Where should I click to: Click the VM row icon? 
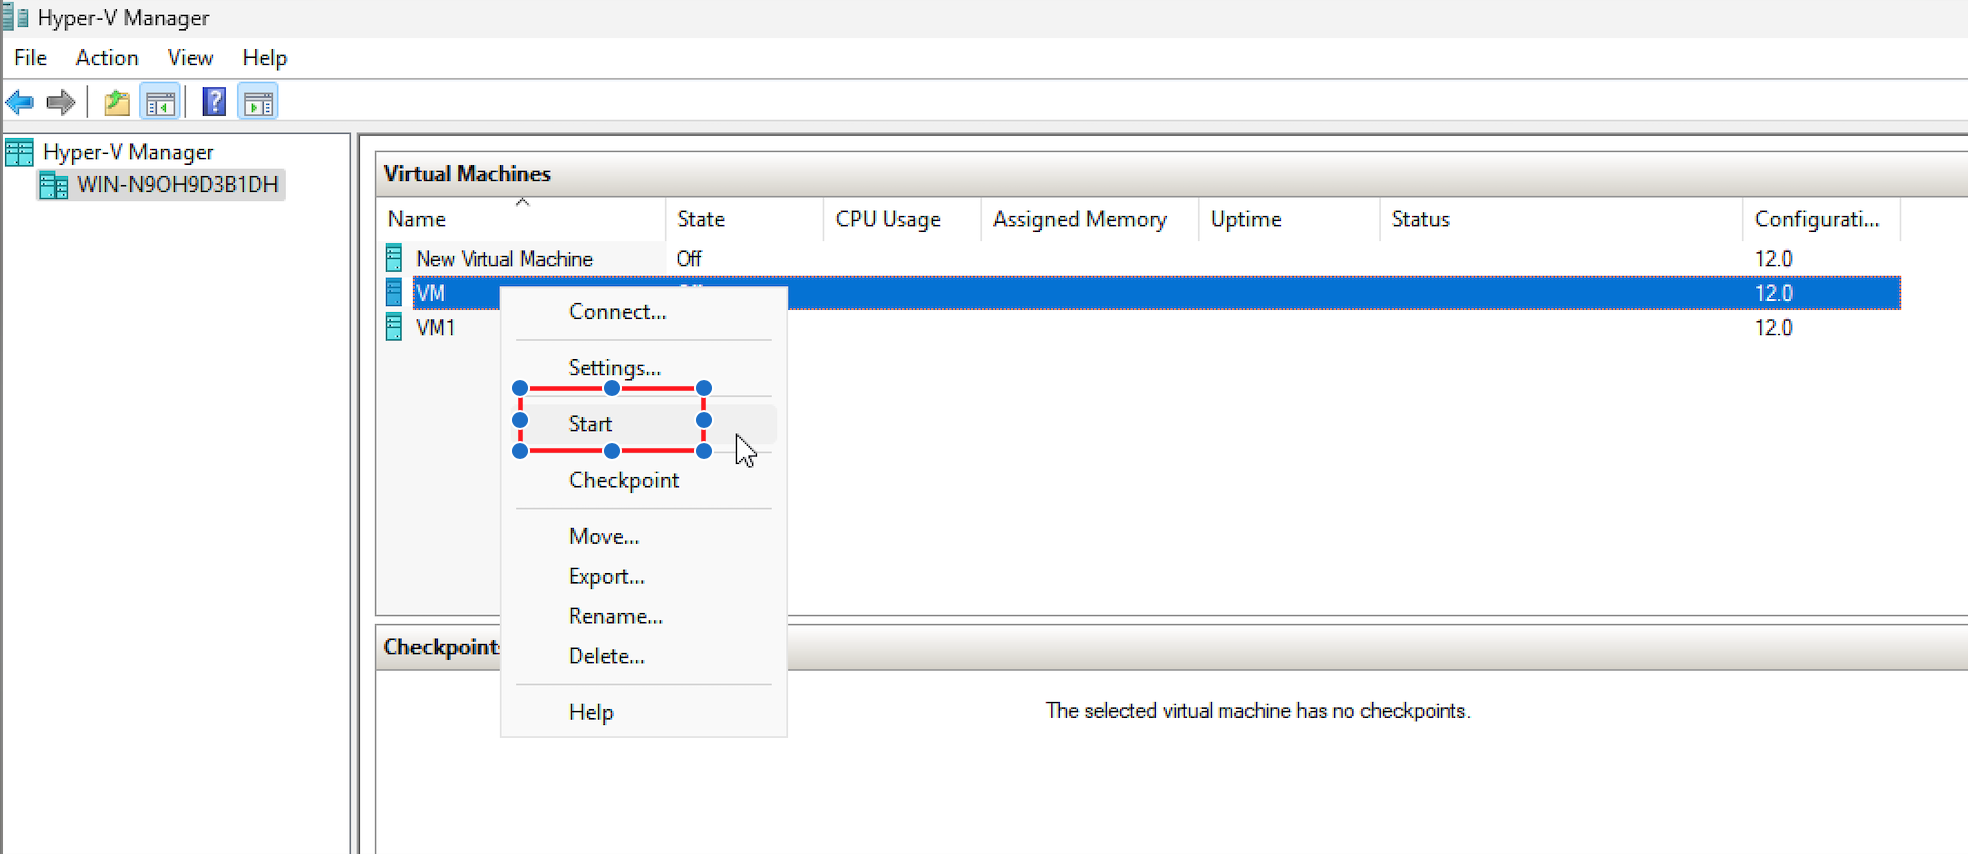click(x=394, y=292)
